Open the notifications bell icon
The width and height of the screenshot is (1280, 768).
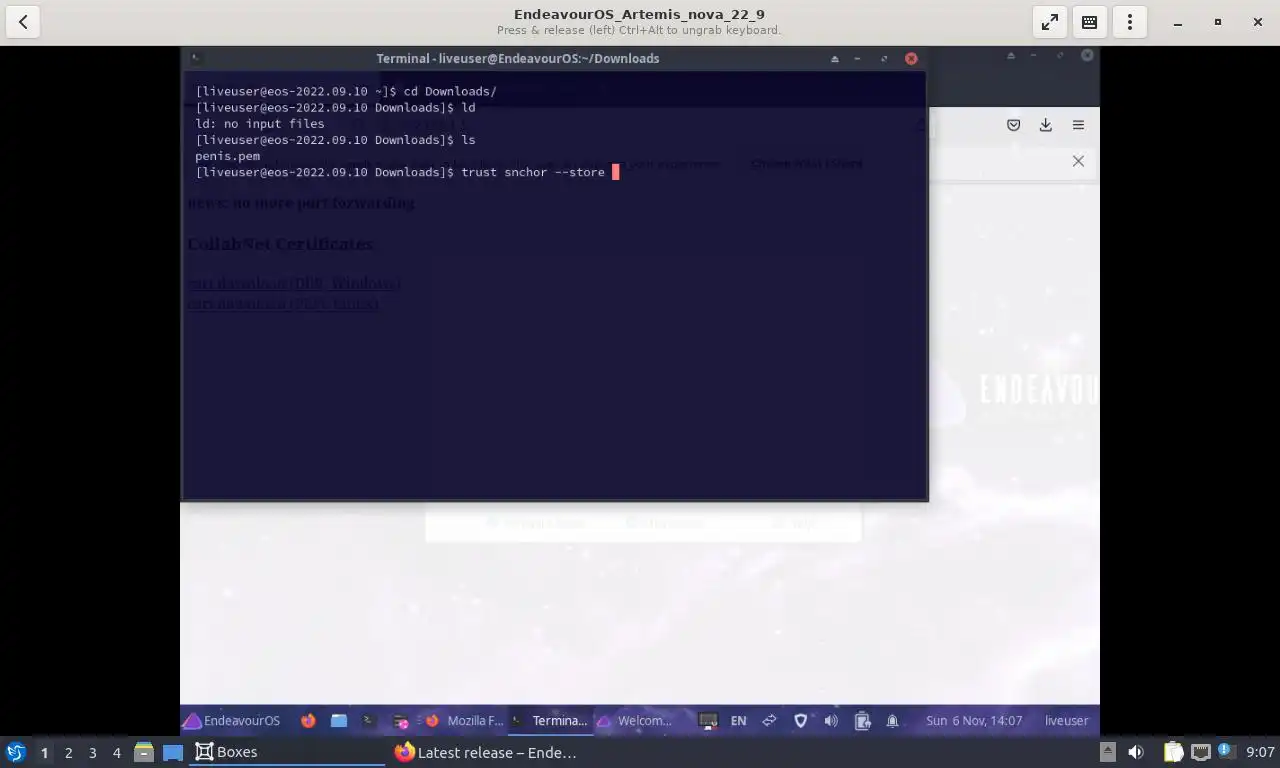[x=892, y=720]
